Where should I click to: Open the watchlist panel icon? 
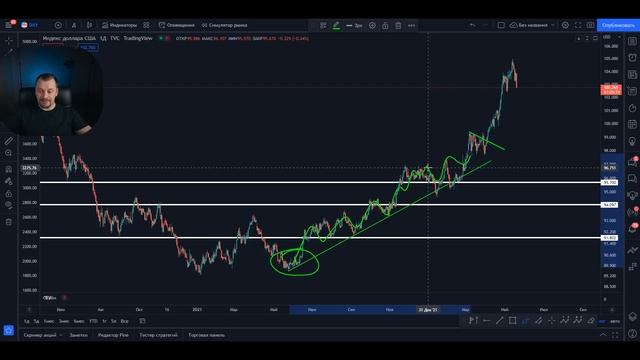pos(632,41)
